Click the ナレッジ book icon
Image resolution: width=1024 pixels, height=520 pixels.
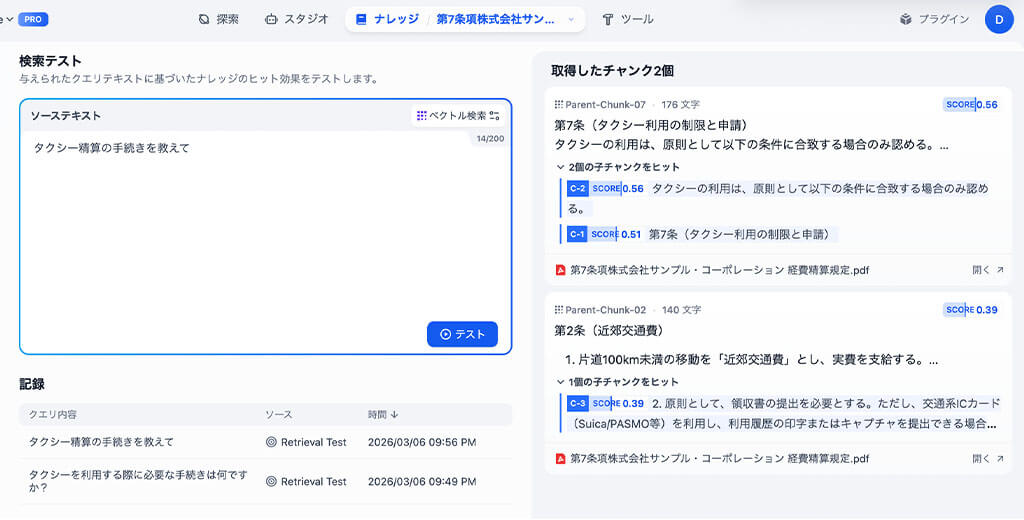[361, 19]
